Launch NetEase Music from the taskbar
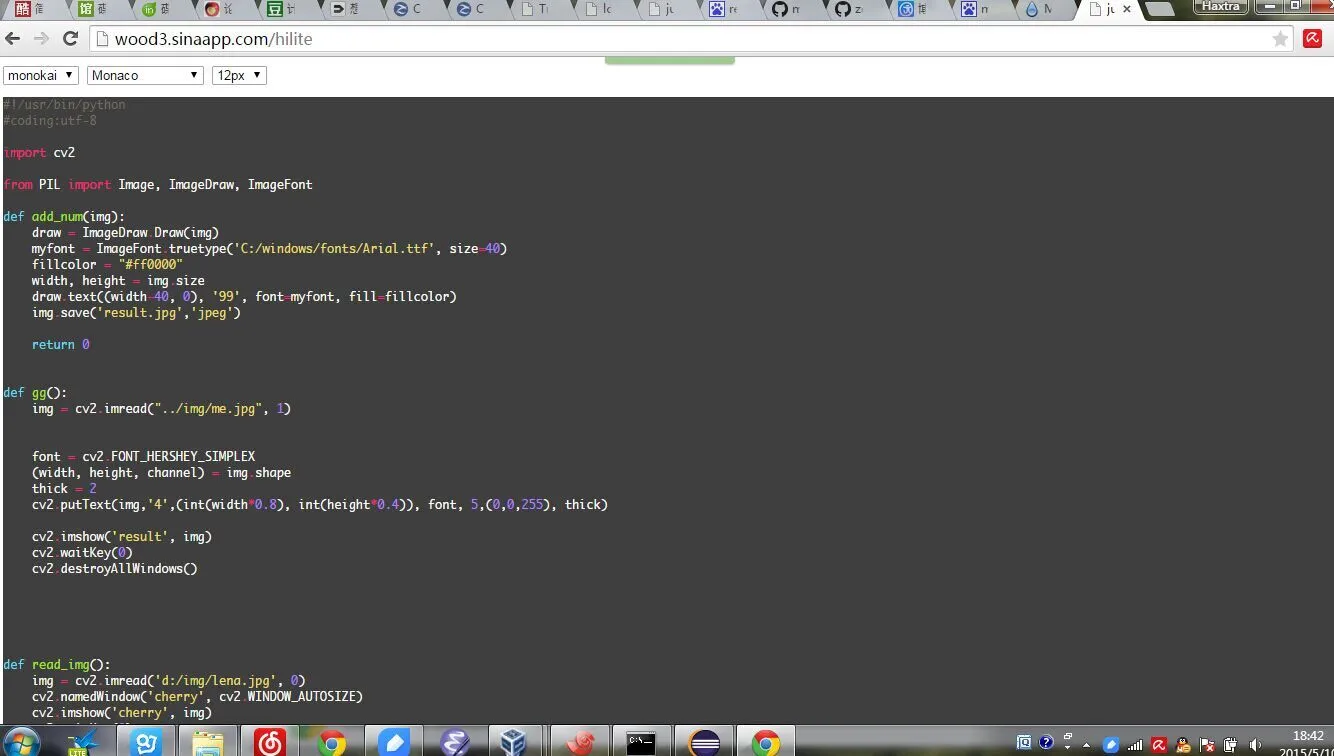 (270, 742)
